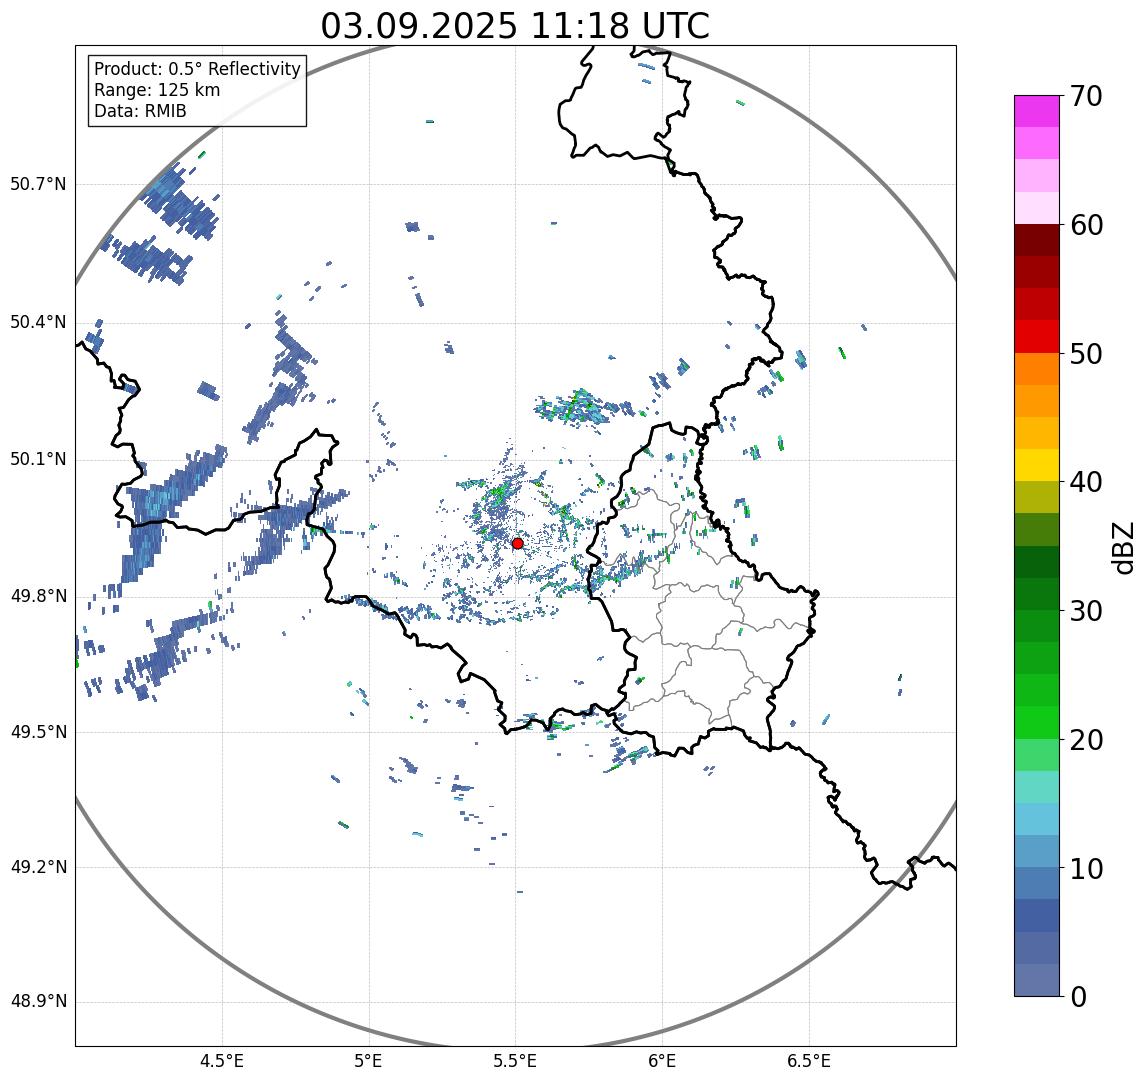Click the colorbar 50 tick label

1086,354
